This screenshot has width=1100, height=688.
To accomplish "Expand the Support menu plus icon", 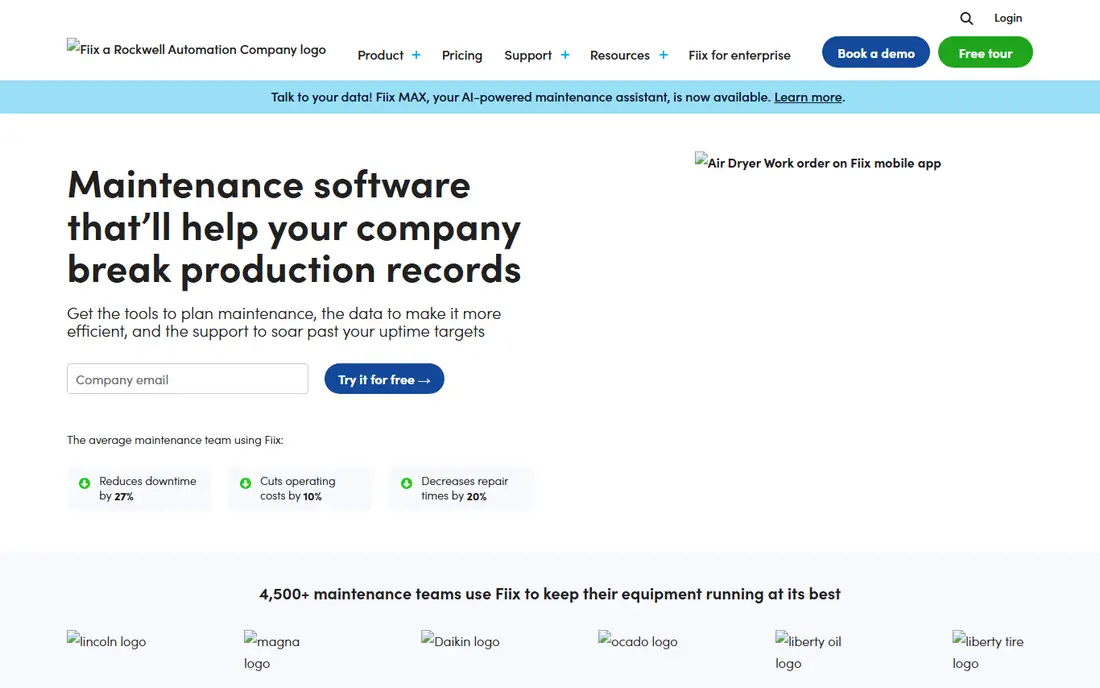I will tap(565, 55).
